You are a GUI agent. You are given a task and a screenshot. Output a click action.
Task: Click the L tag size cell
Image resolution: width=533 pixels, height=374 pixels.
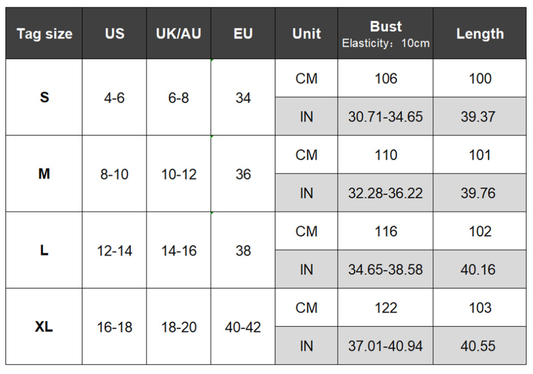(44, 250)
